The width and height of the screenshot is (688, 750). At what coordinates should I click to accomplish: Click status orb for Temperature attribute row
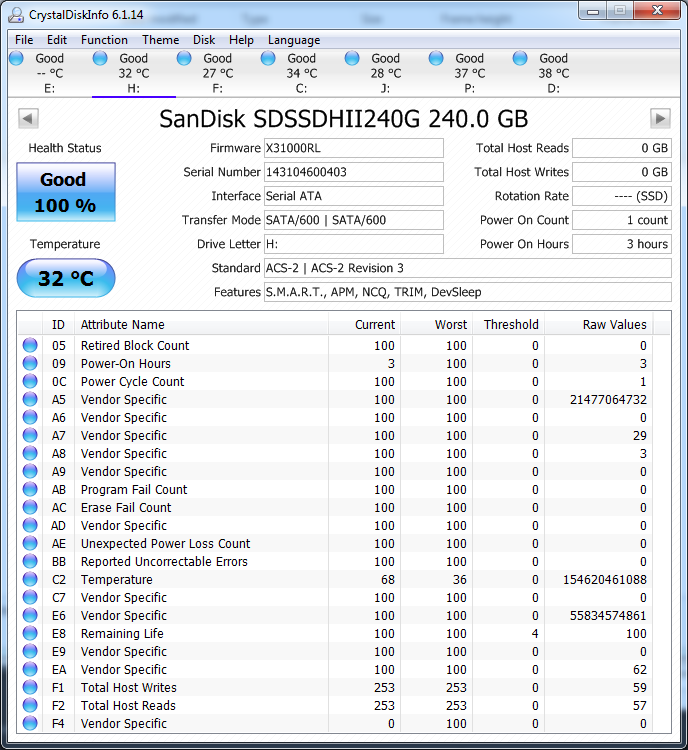[30, 580]
